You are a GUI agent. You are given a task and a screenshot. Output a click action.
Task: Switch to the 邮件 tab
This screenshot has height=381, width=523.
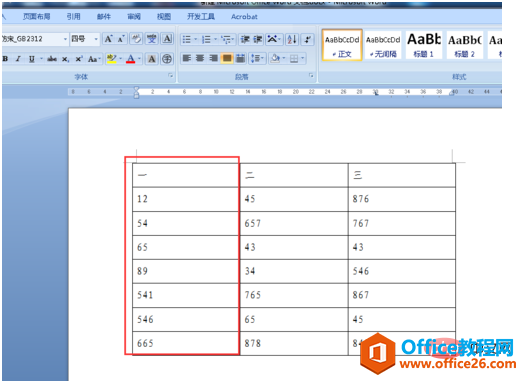click(104, 16)
